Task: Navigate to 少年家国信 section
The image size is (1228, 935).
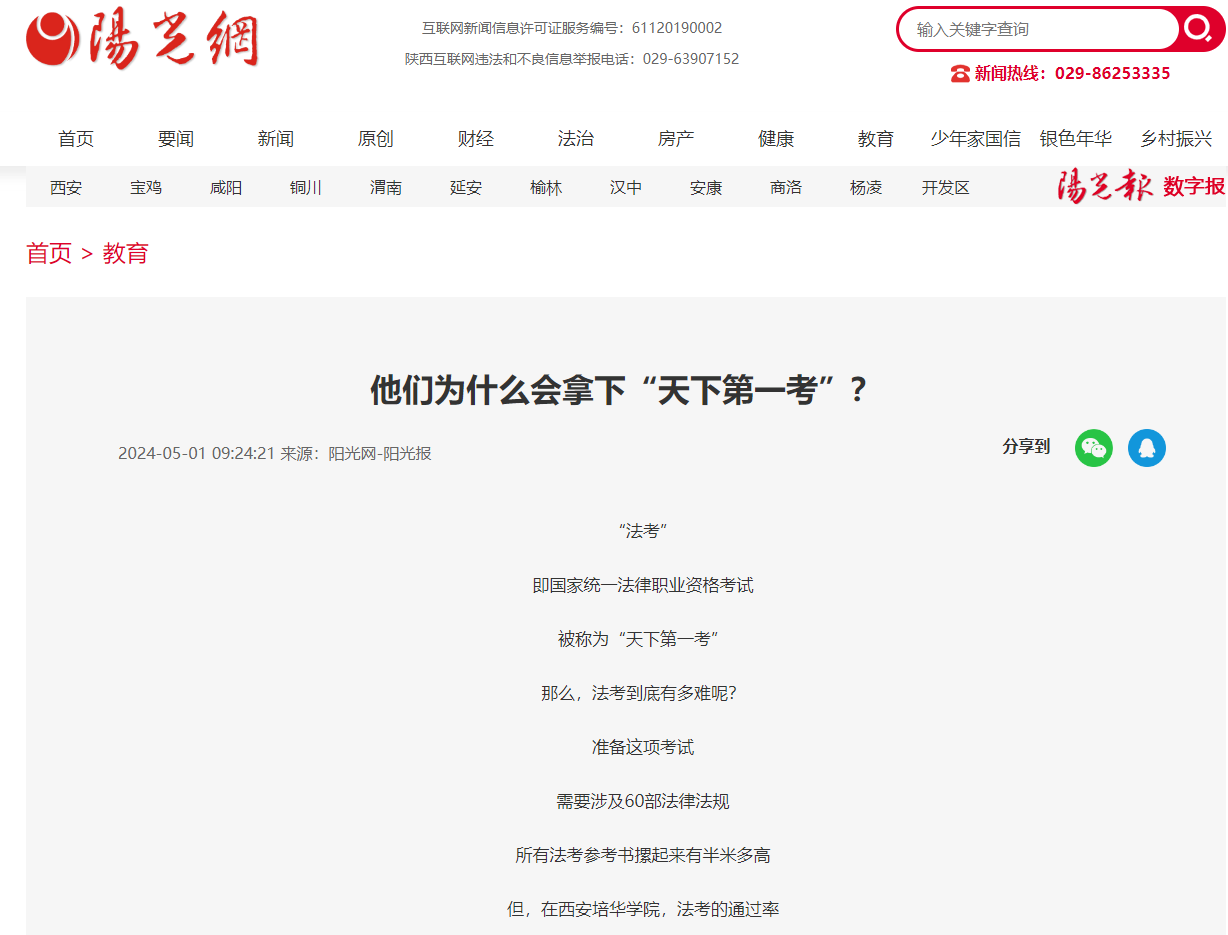Action: coord(976,139)
